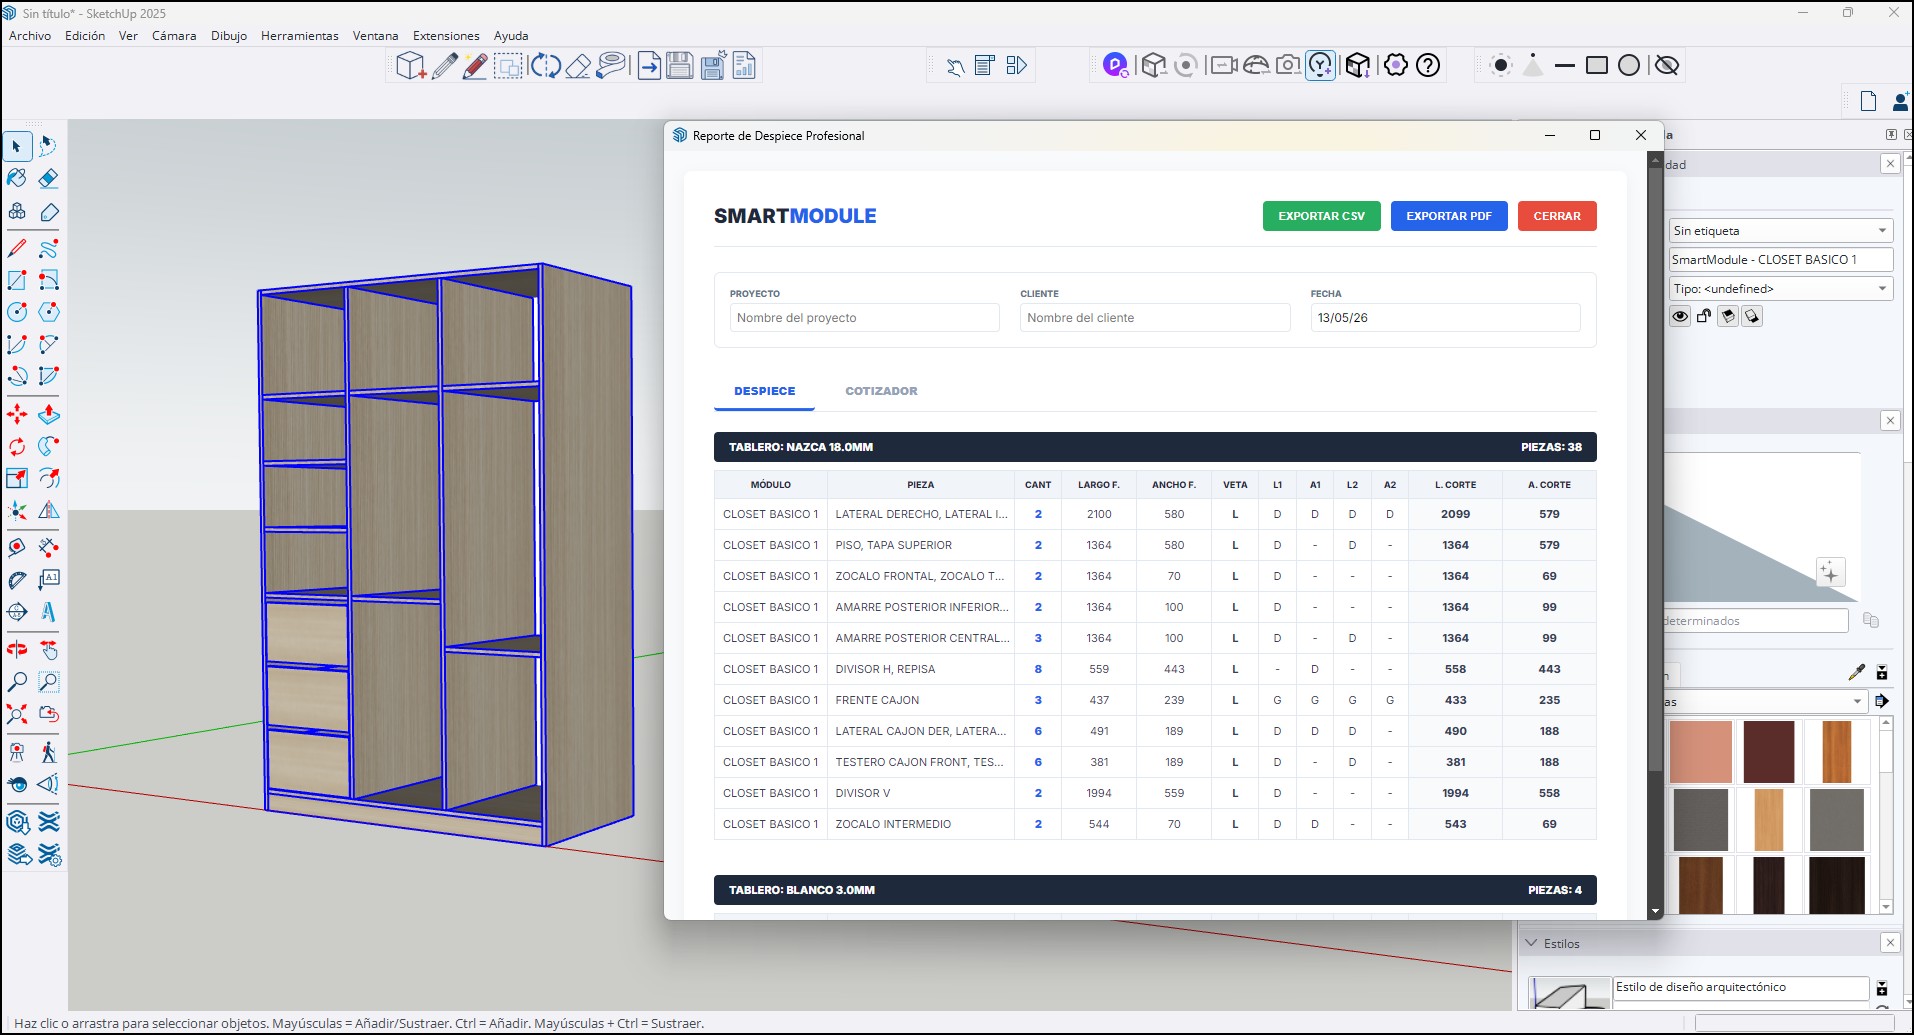Toggle receive shadows icon in Entity Info
This screenshot has width=1914, height=1035.
[1728, 316]
